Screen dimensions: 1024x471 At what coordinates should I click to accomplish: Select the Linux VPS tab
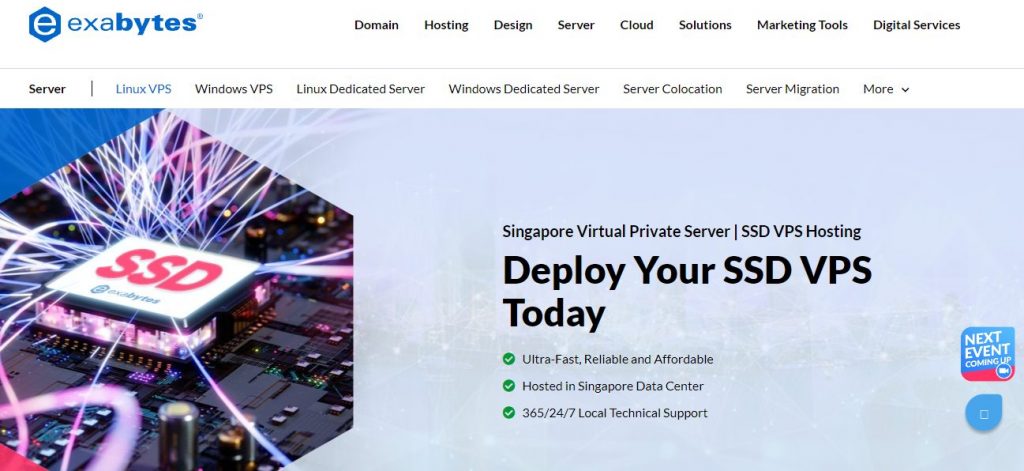pos(144,89)
